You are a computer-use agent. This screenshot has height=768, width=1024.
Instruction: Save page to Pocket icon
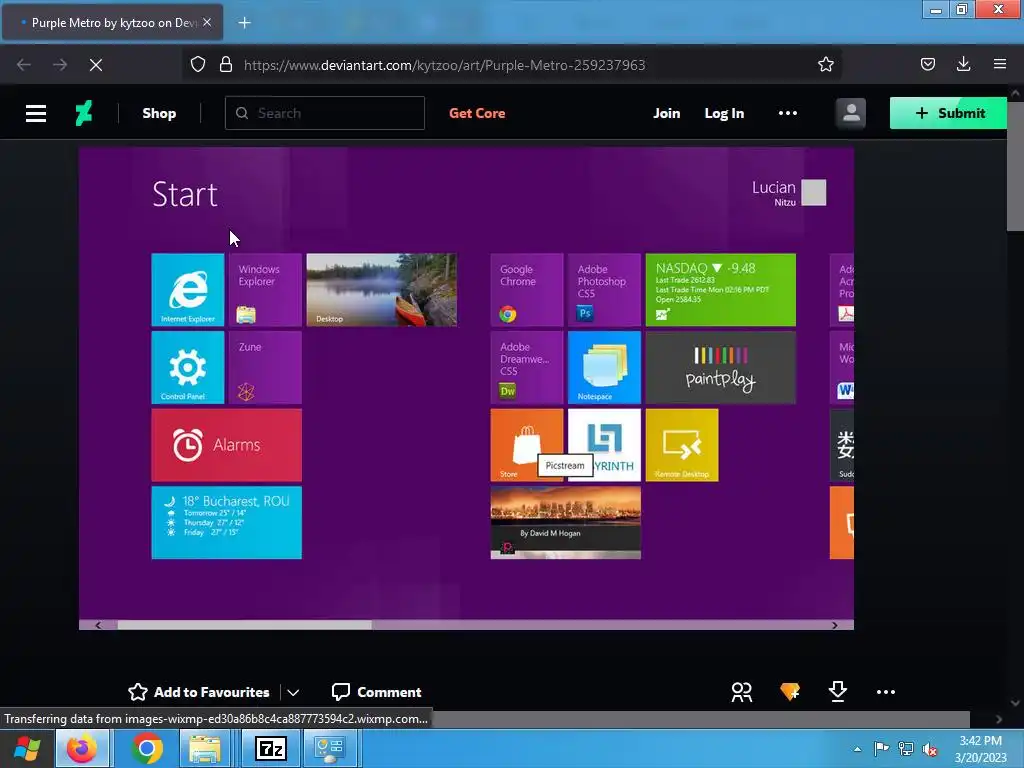pyautogui.click(x=927, y=64)
